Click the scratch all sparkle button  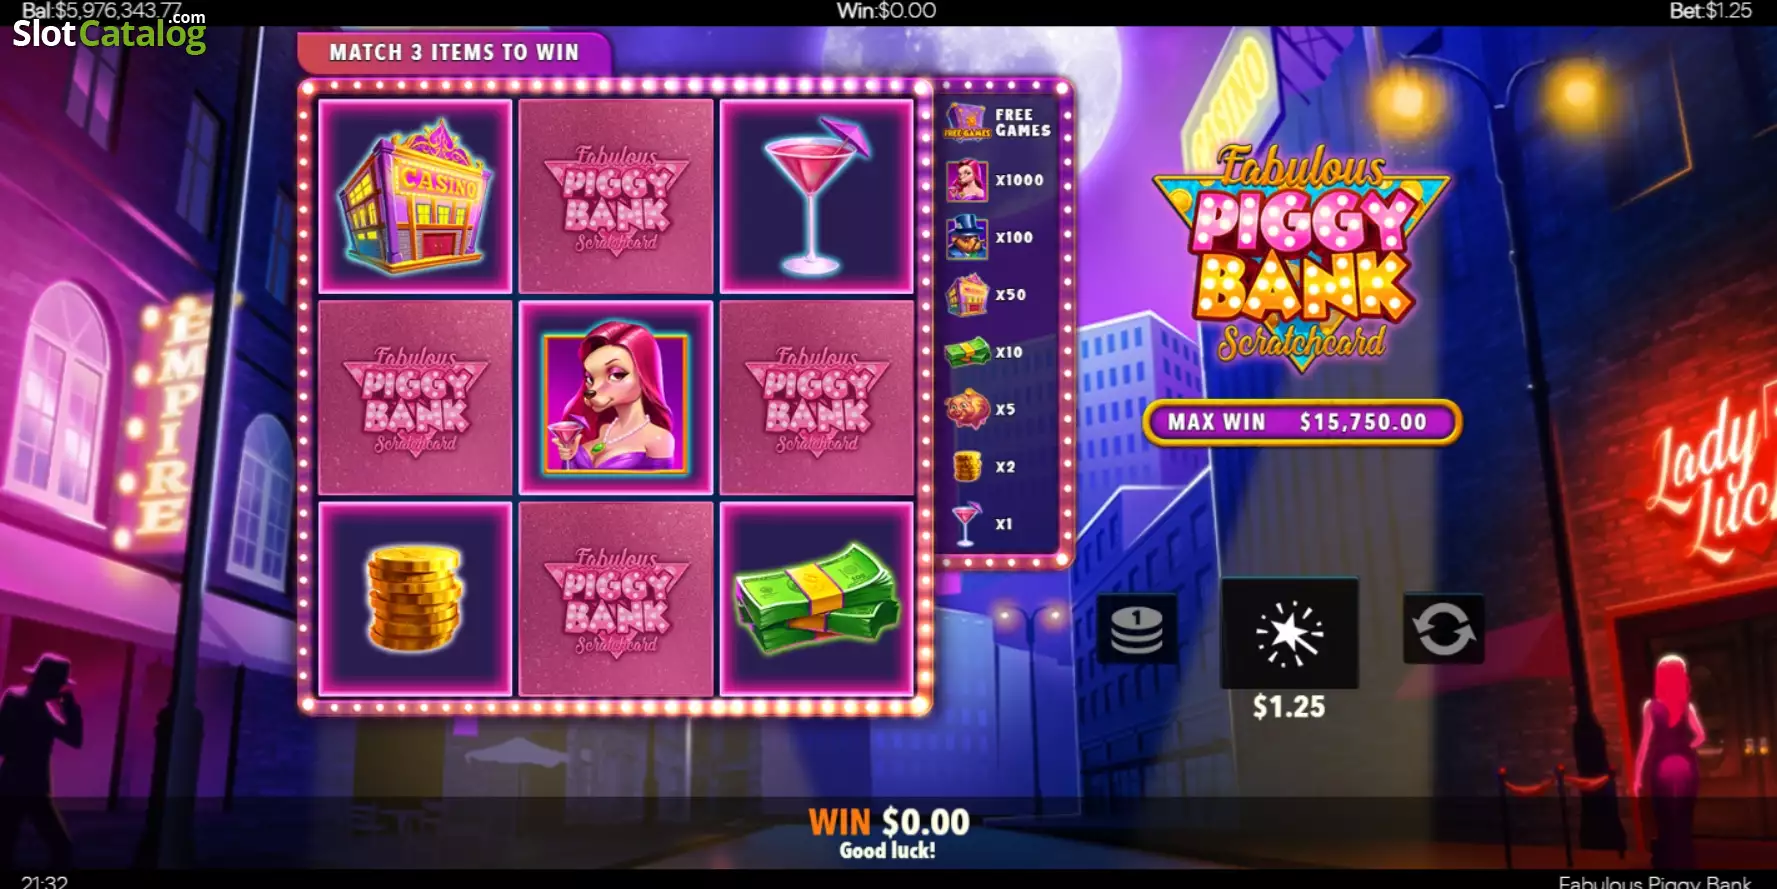(1289, 633)
